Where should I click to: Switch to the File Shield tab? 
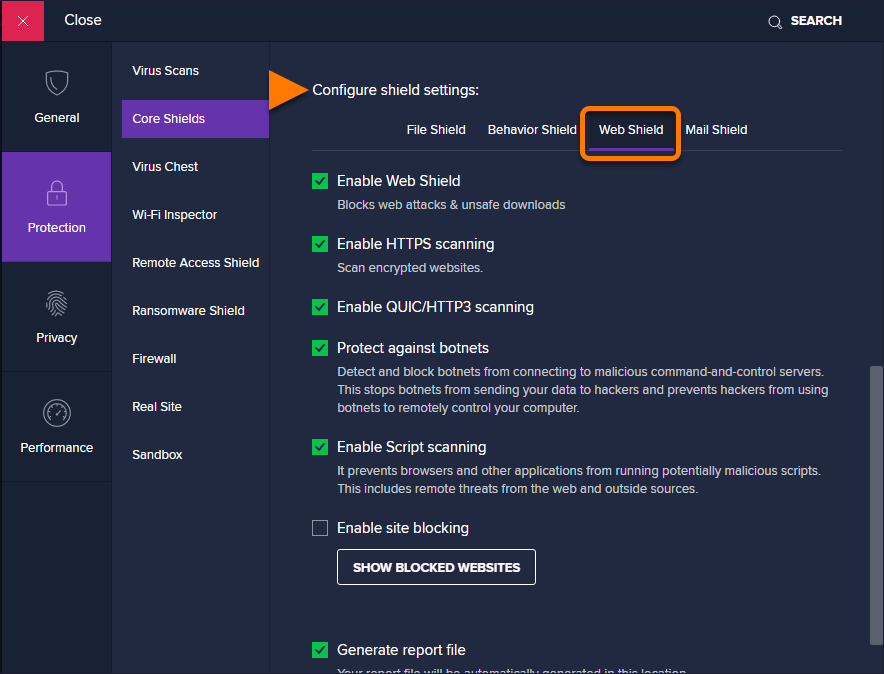pyautogui.click(x=436, y=130)
